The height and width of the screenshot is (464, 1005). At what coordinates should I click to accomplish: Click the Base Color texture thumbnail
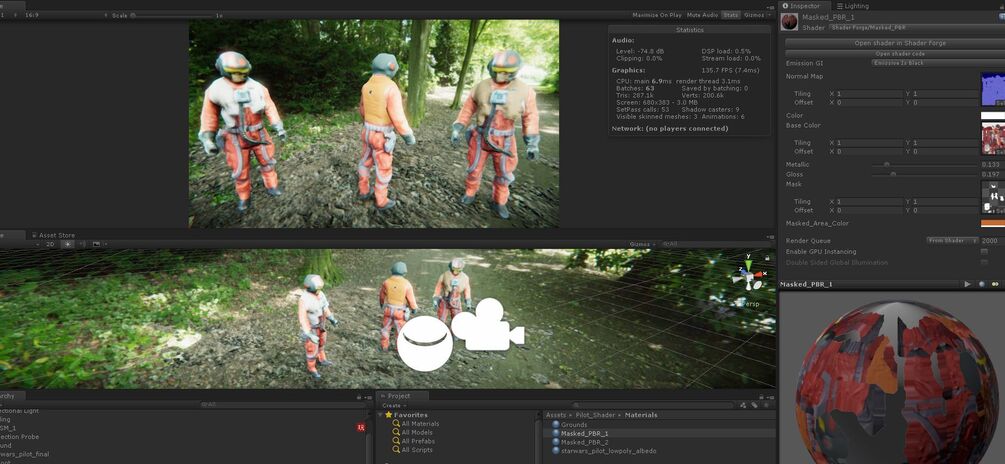click(993, 138)
